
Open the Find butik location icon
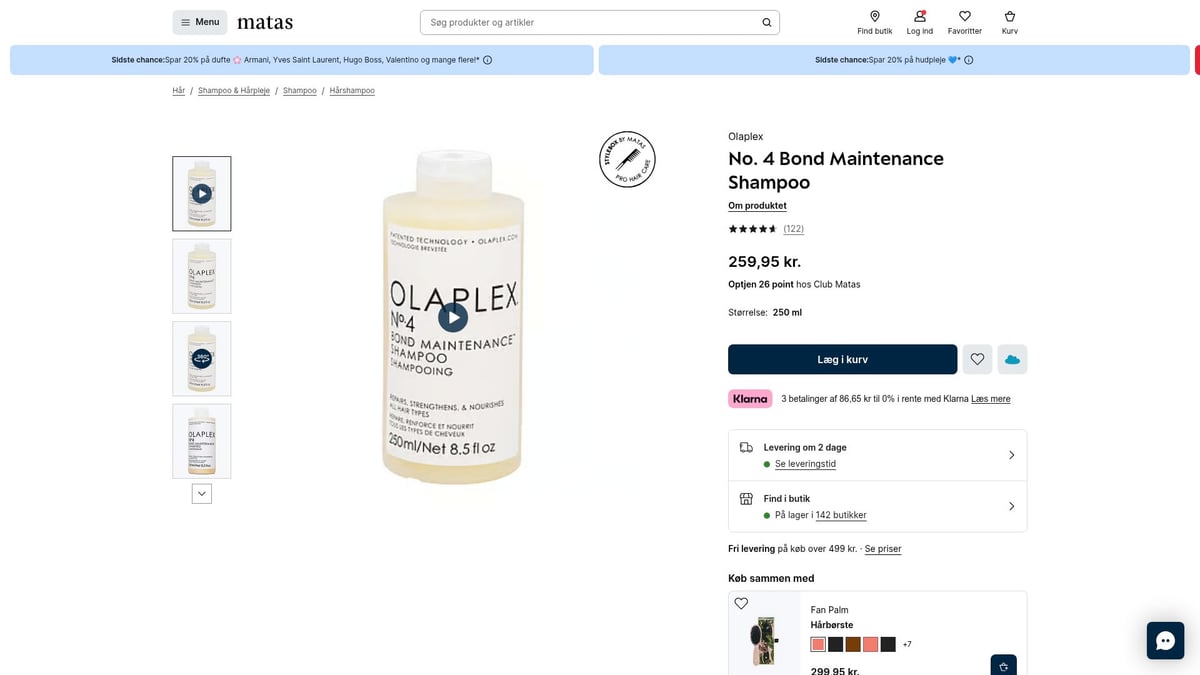[x=874, y=16]
